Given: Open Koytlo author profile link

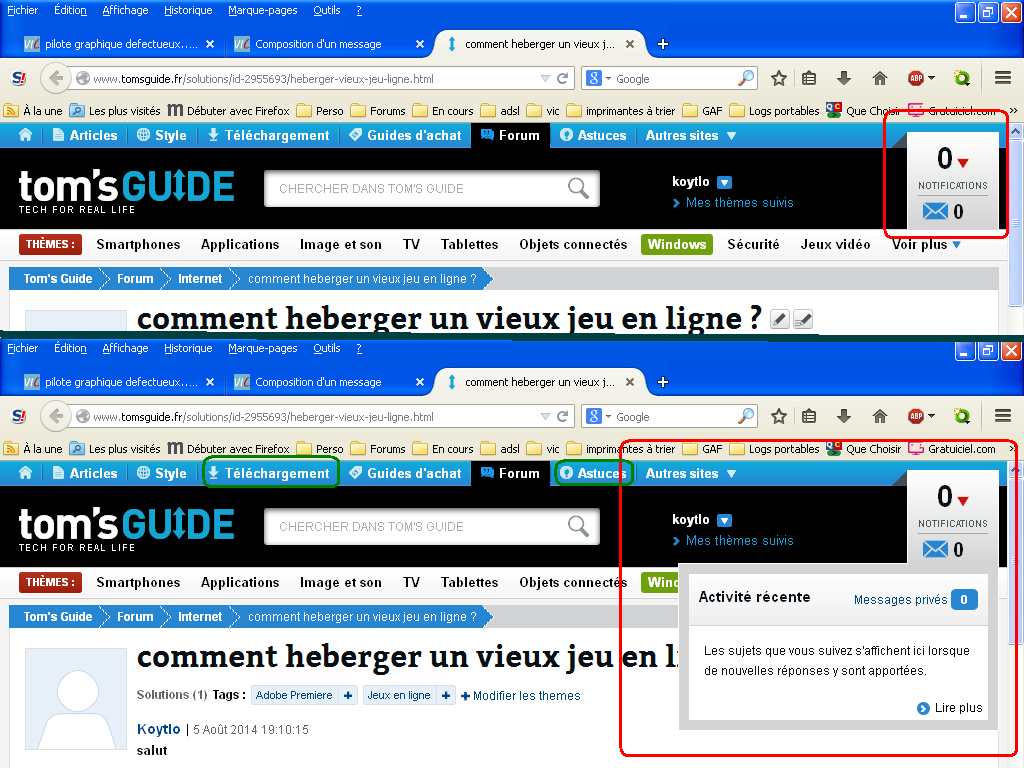Looking at the screenshot, I should coord(159,729).
